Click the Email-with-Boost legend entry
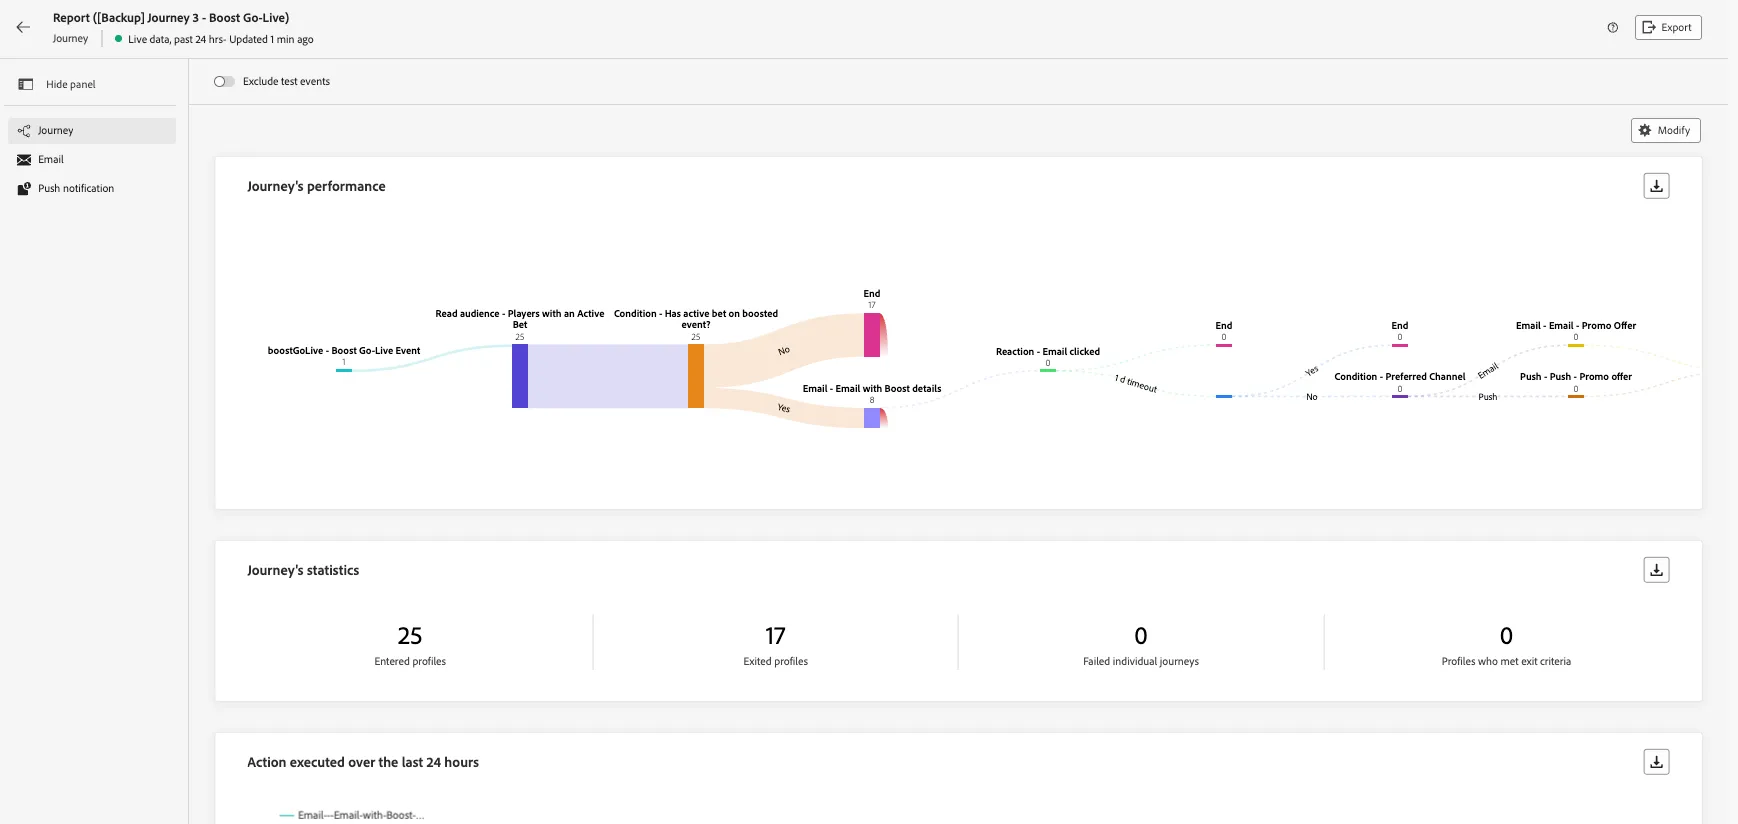 352,815
